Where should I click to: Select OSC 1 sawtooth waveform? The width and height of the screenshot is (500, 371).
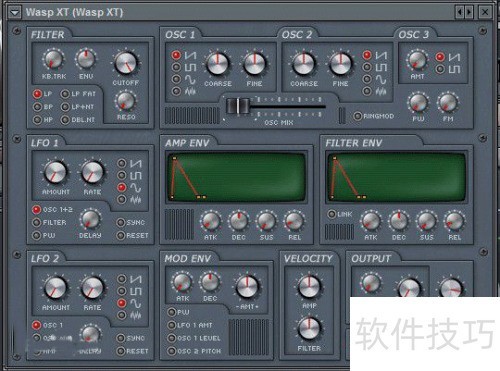176,55
